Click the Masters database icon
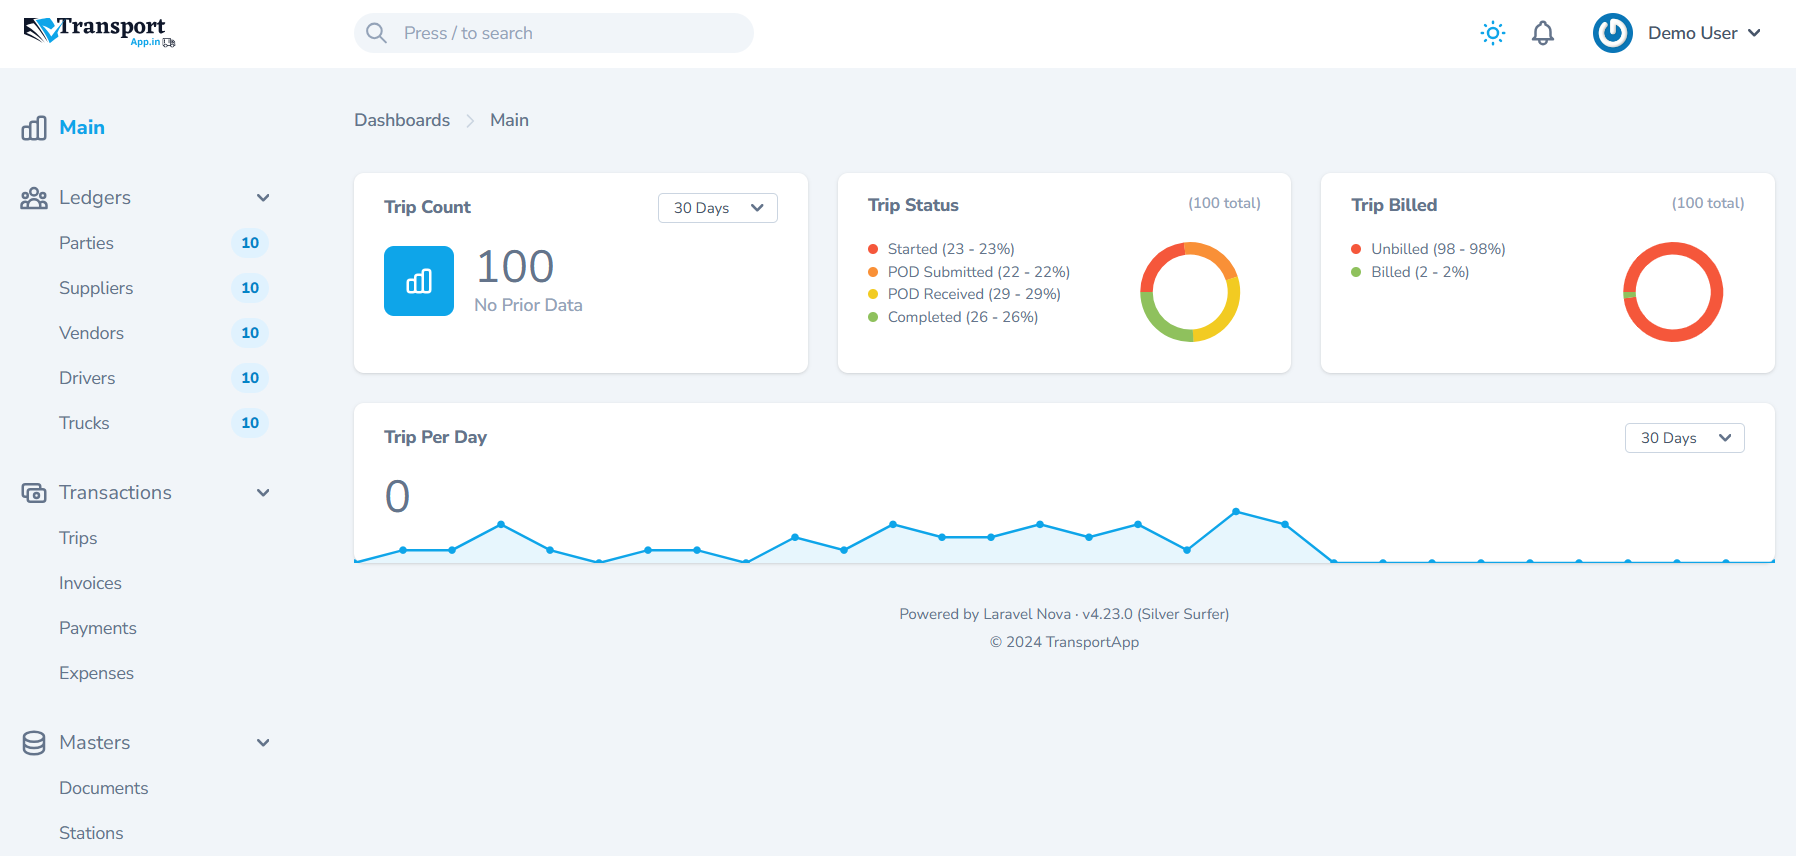1796x856 pixels. 34,743
